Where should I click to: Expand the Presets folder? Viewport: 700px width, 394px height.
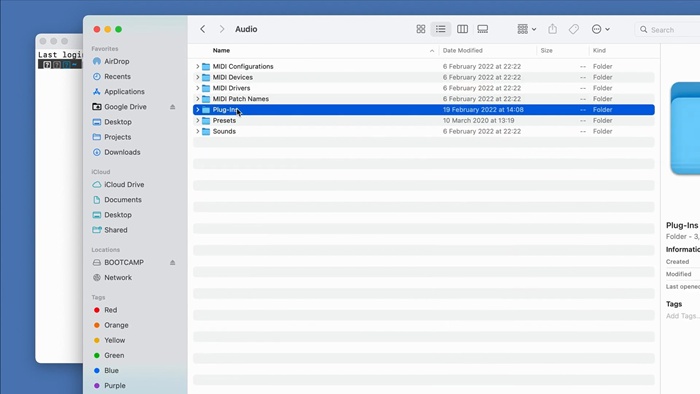tap(198, 120)
